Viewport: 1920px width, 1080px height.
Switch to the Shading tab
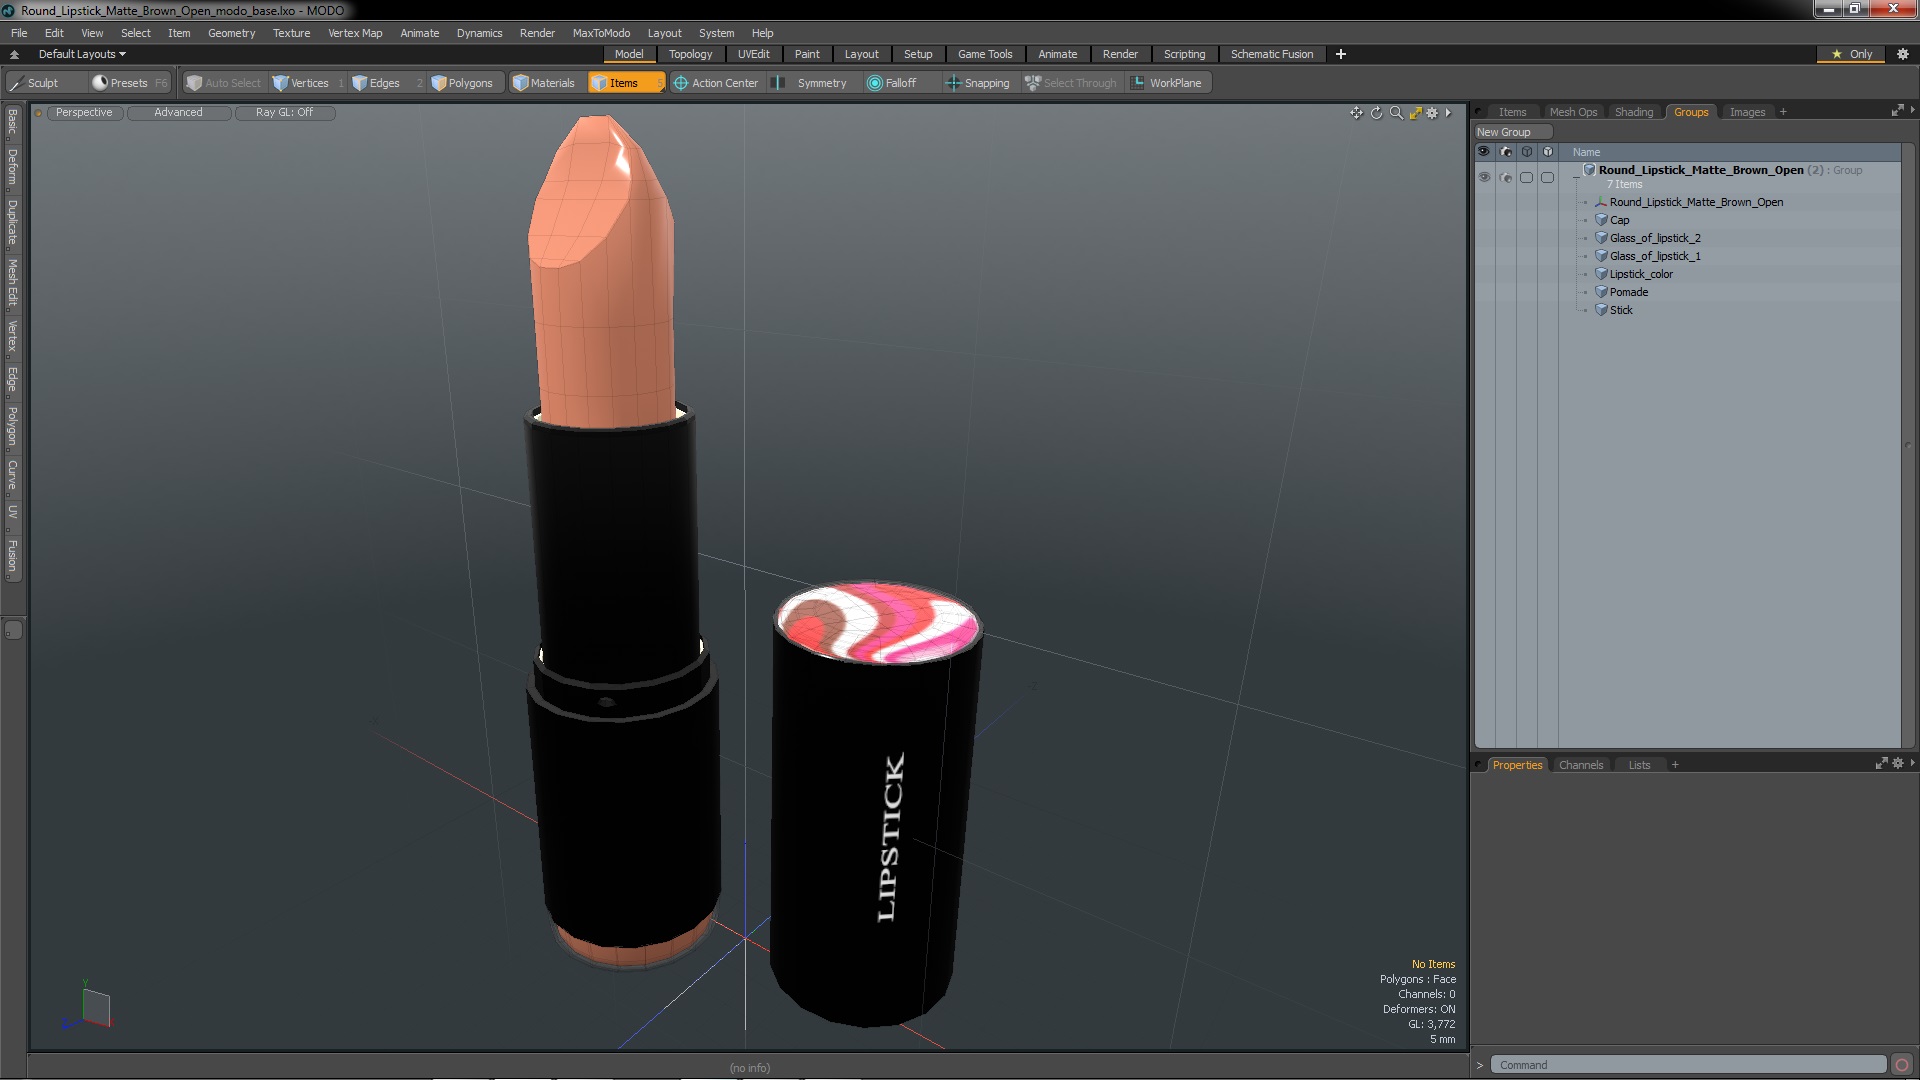[1634, 112]
